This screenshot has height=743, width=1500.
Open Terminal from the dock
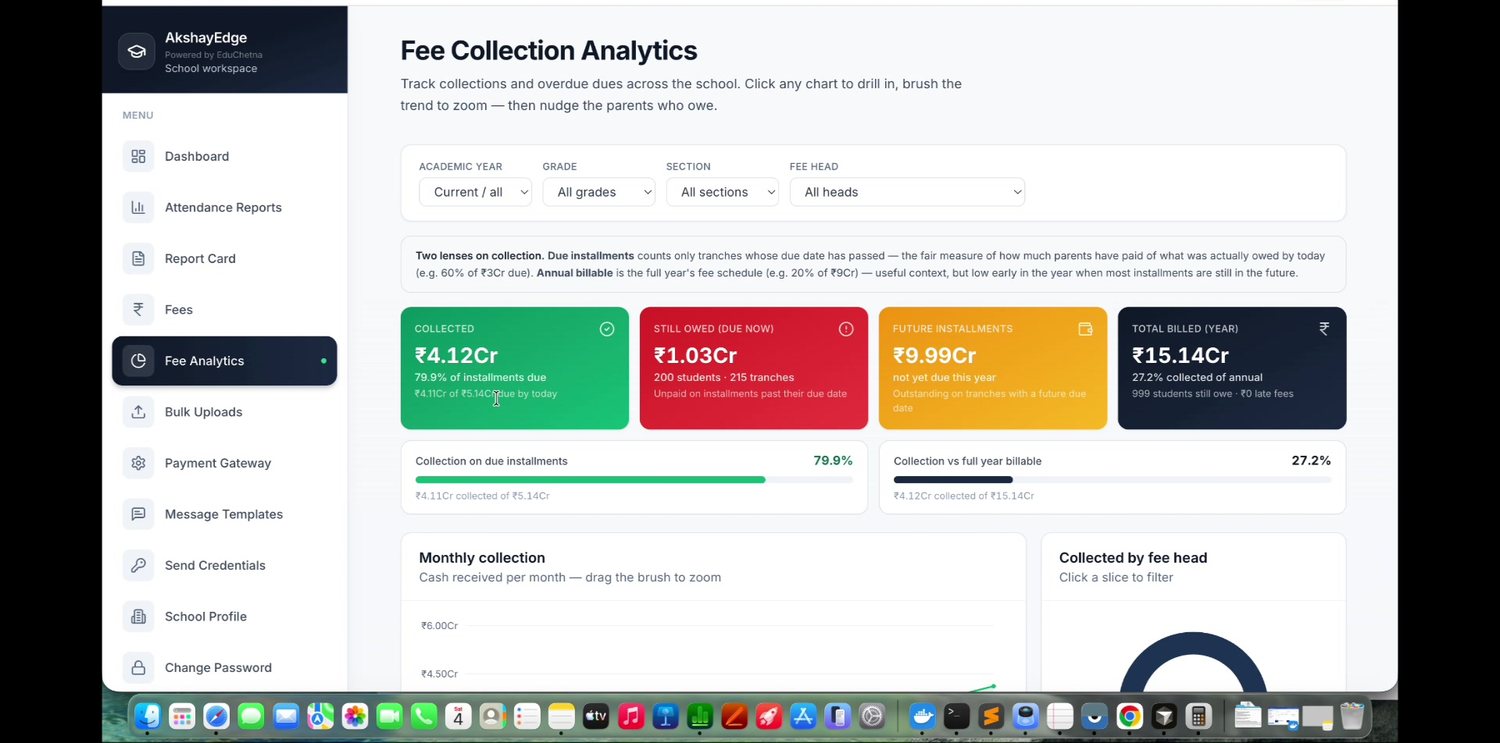click(957, 716)
